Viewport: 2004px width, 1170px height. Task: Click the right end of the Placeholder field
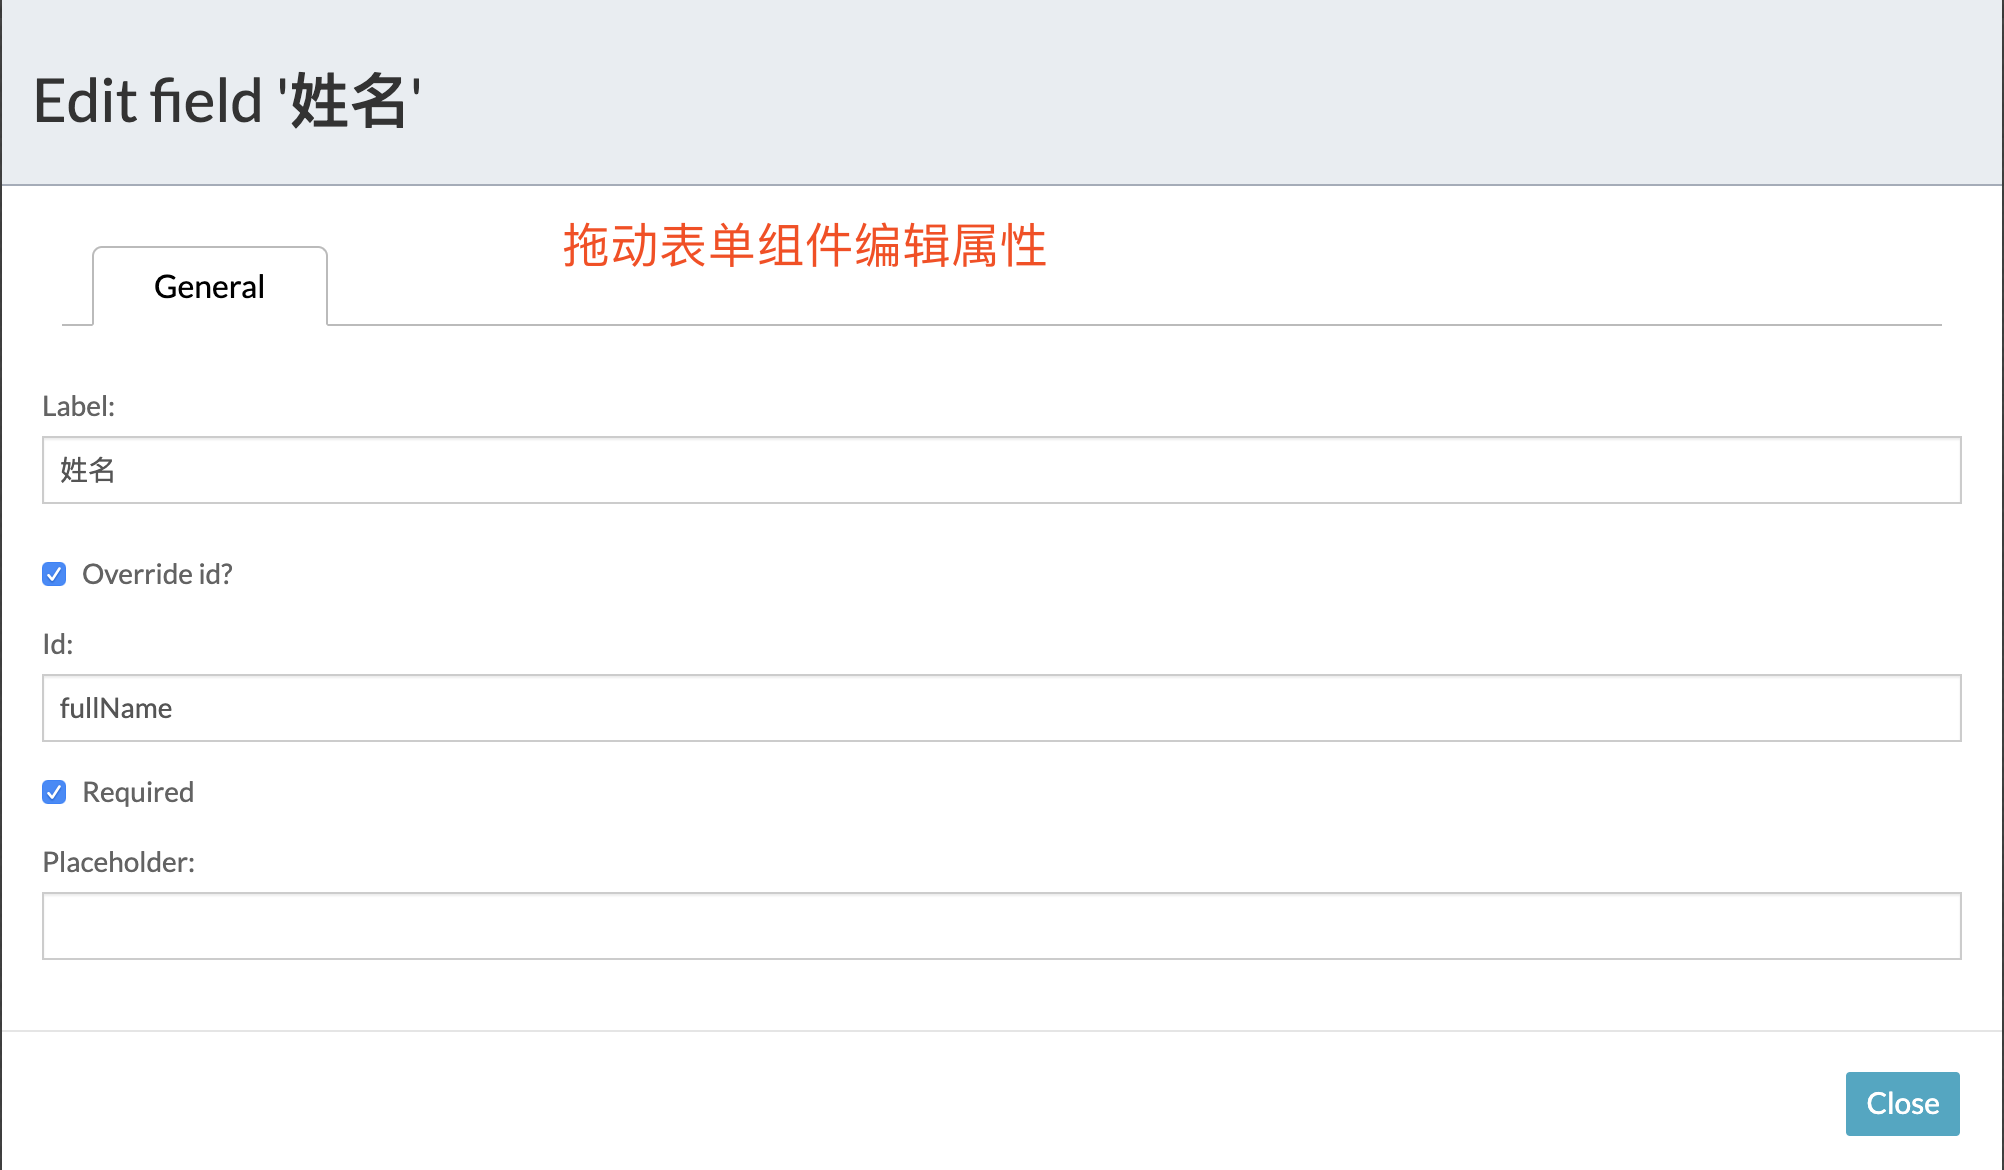[1930, 926]
